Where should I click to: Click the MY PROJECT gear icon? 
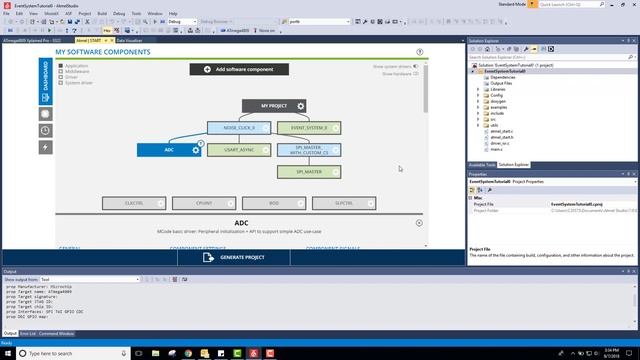click(x=301, y=106)
